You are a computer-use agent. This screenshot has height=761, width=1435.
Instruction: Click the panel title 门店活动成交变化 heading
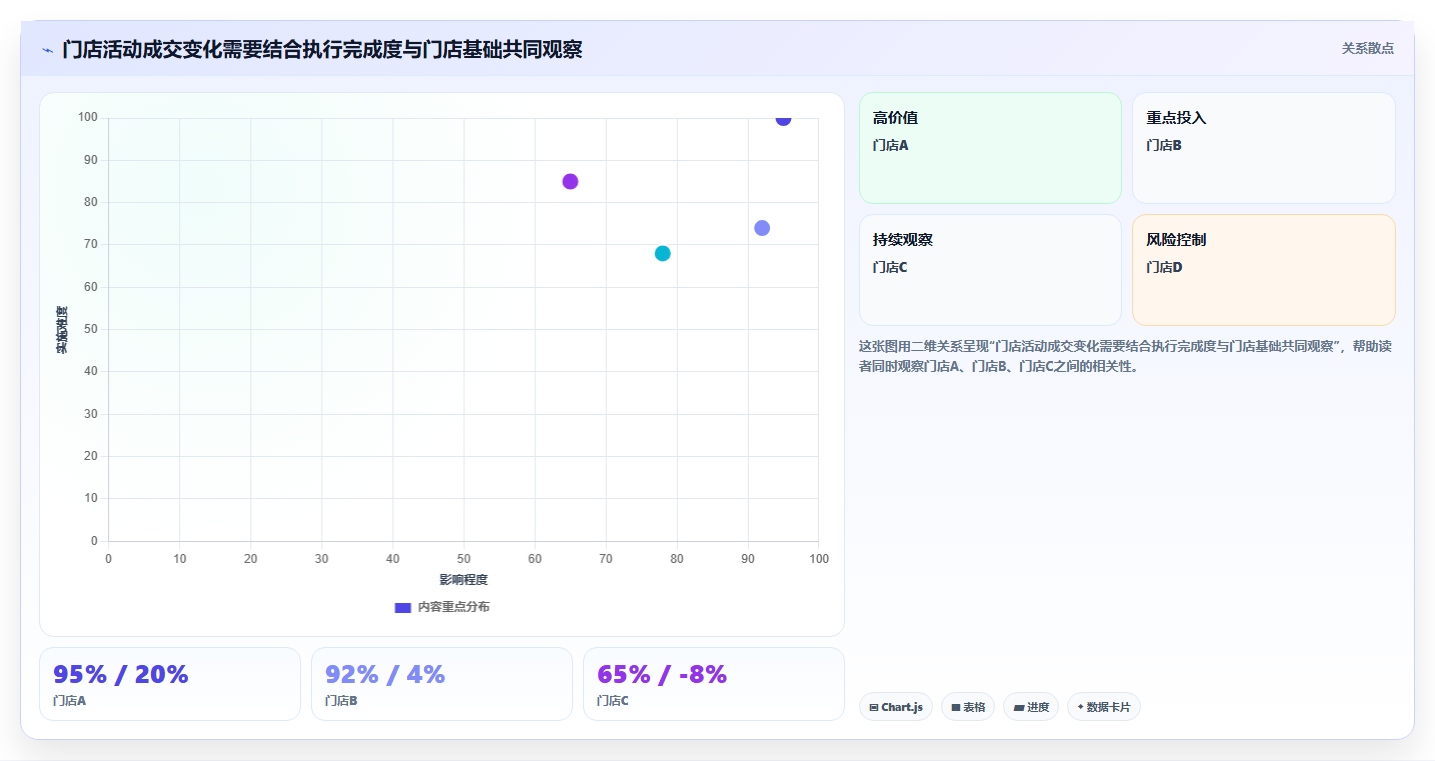coord(322,49)
